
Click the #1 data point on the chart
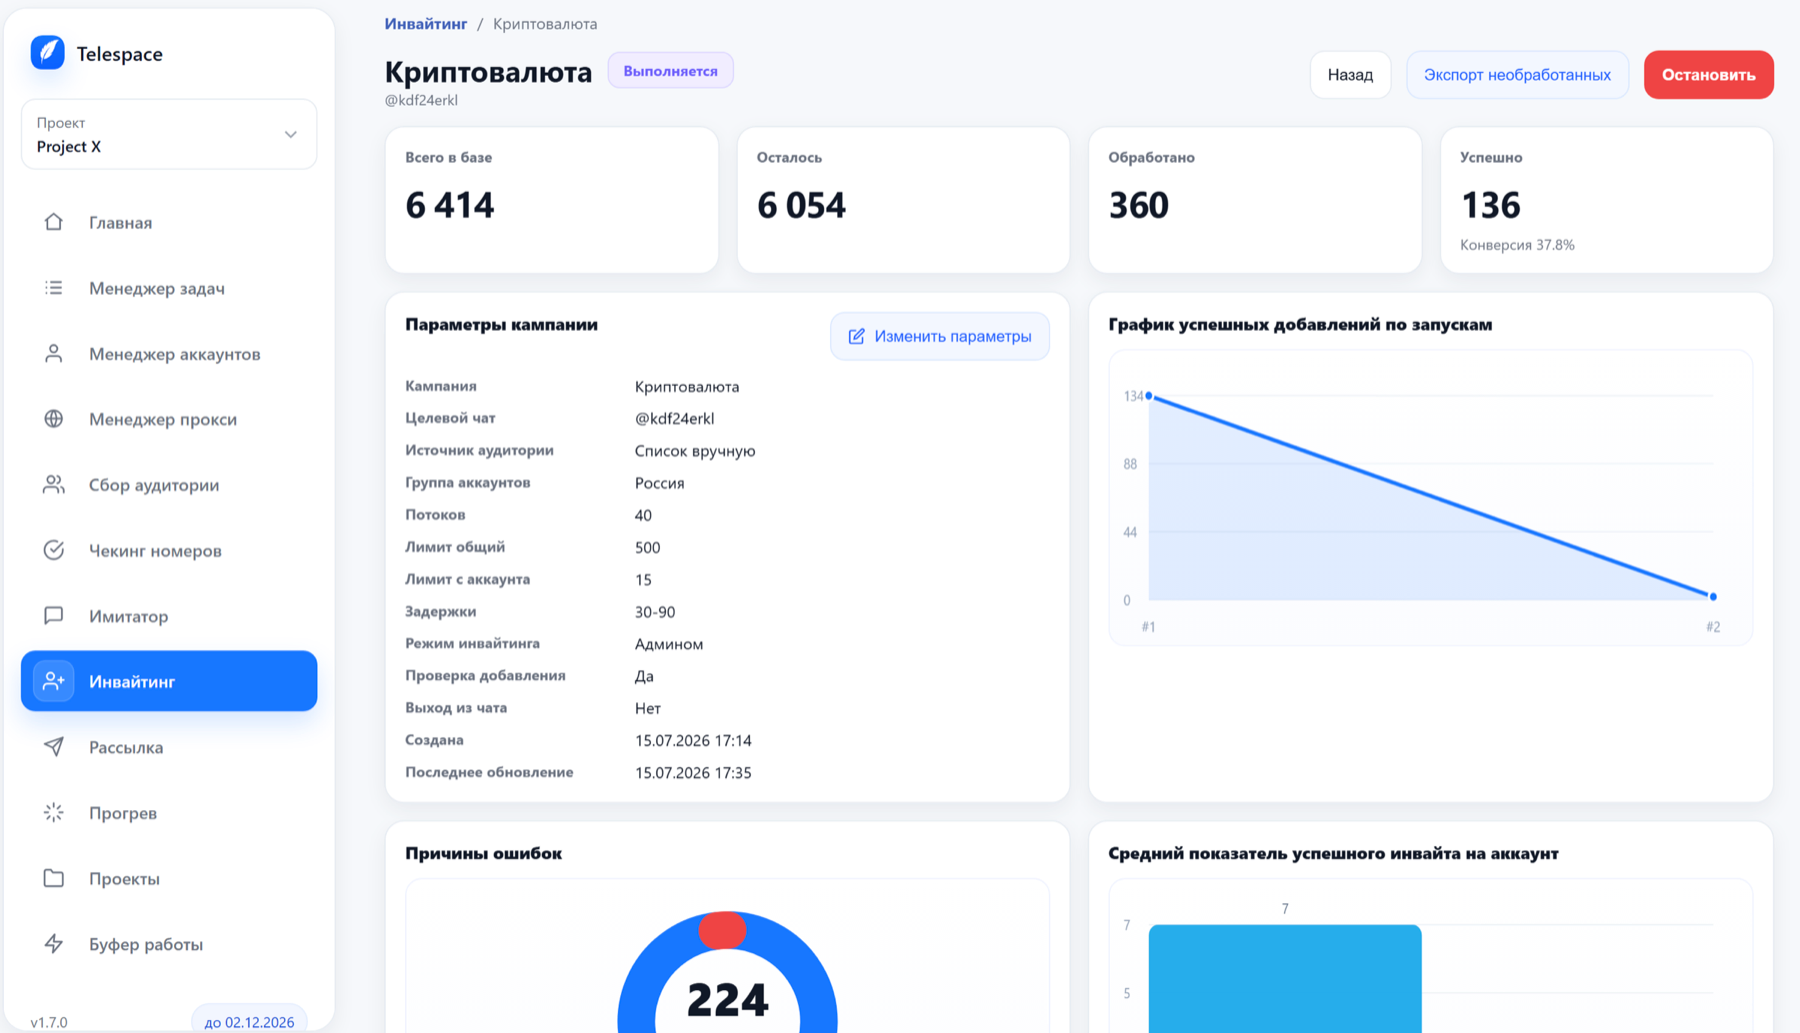tap(1149, 396)
